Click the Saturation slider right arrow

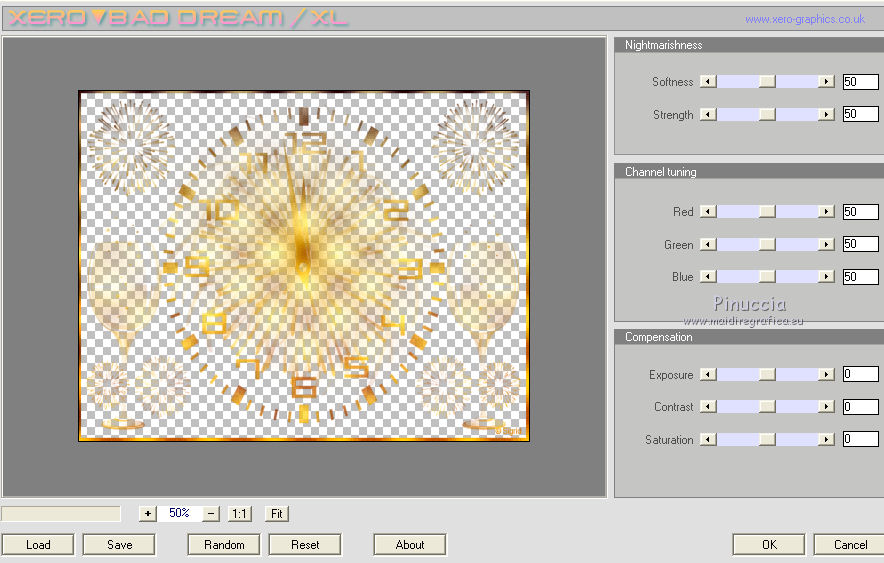[x=826, y=440]
